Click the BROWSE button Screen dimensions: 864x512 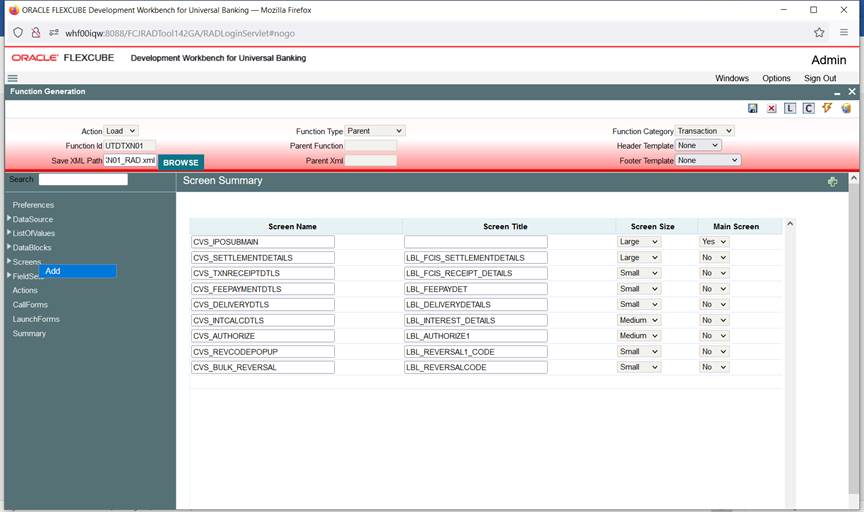point(181,163)
